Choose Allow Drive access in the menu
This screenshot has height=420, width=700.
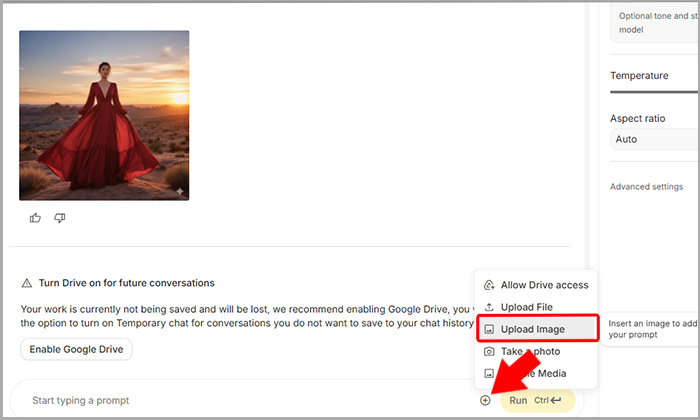(544, 285)
